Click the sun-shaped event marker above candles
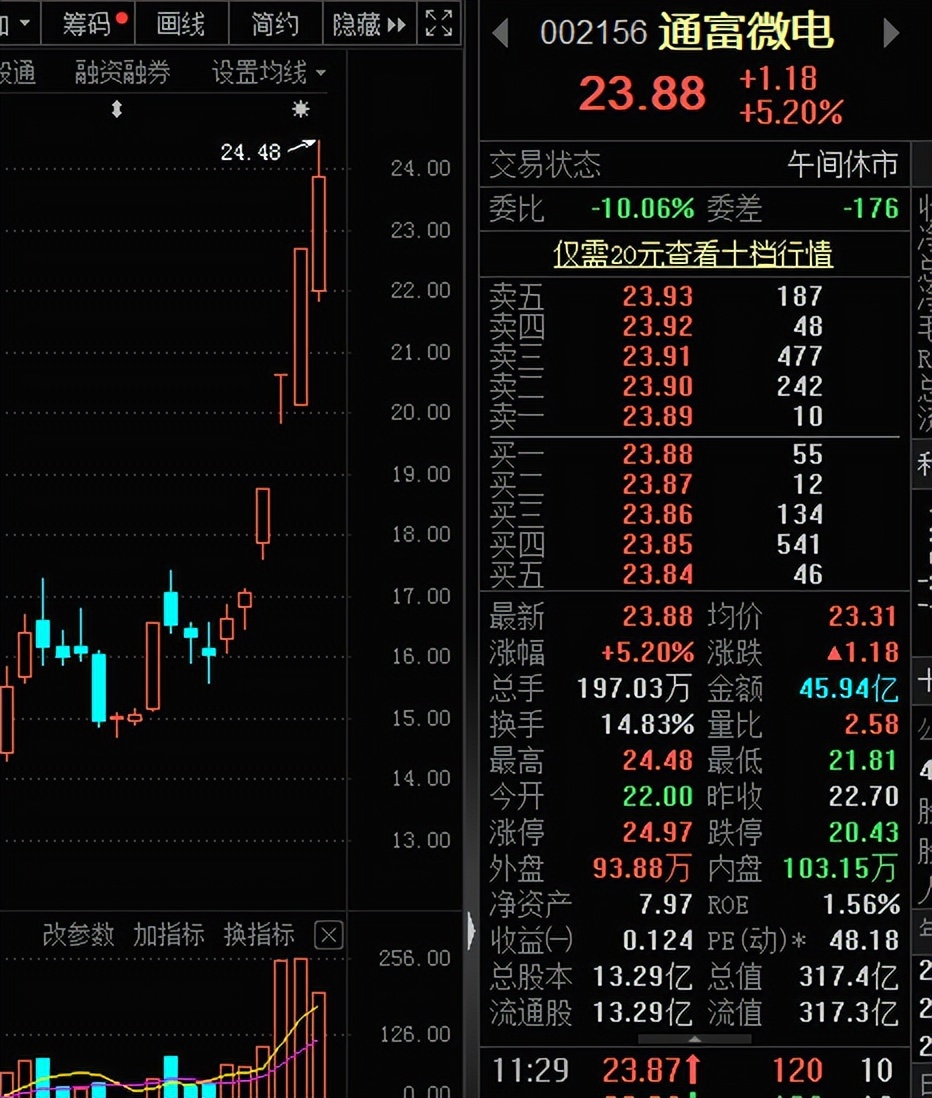The width and height of the screenshot is (932, 1098). (300, 109)
